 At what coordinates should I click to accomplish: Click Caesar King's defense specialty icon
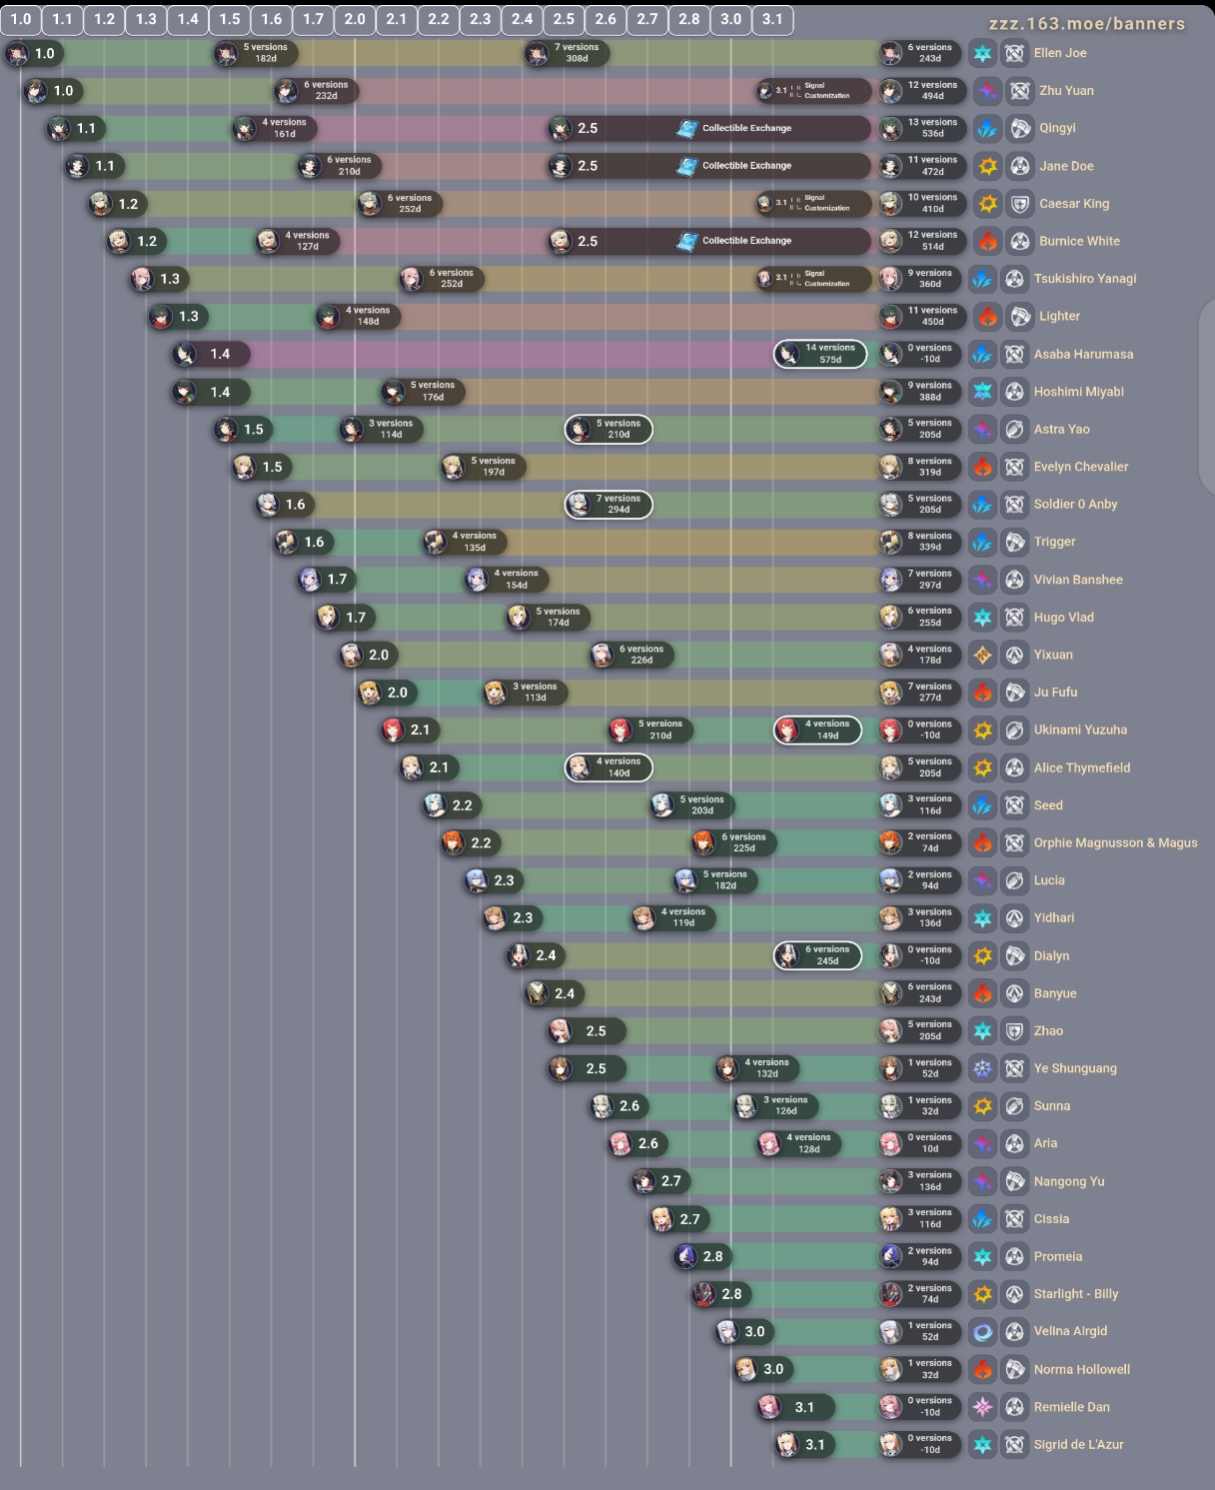(1020, 204)
